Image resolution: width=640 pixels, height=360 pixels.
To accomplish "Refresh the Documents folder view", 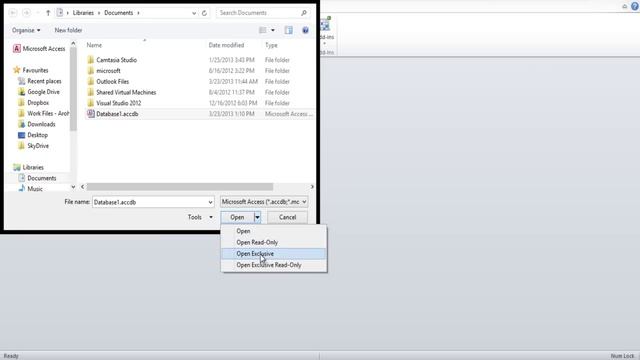I will click(x=204, y=13).
